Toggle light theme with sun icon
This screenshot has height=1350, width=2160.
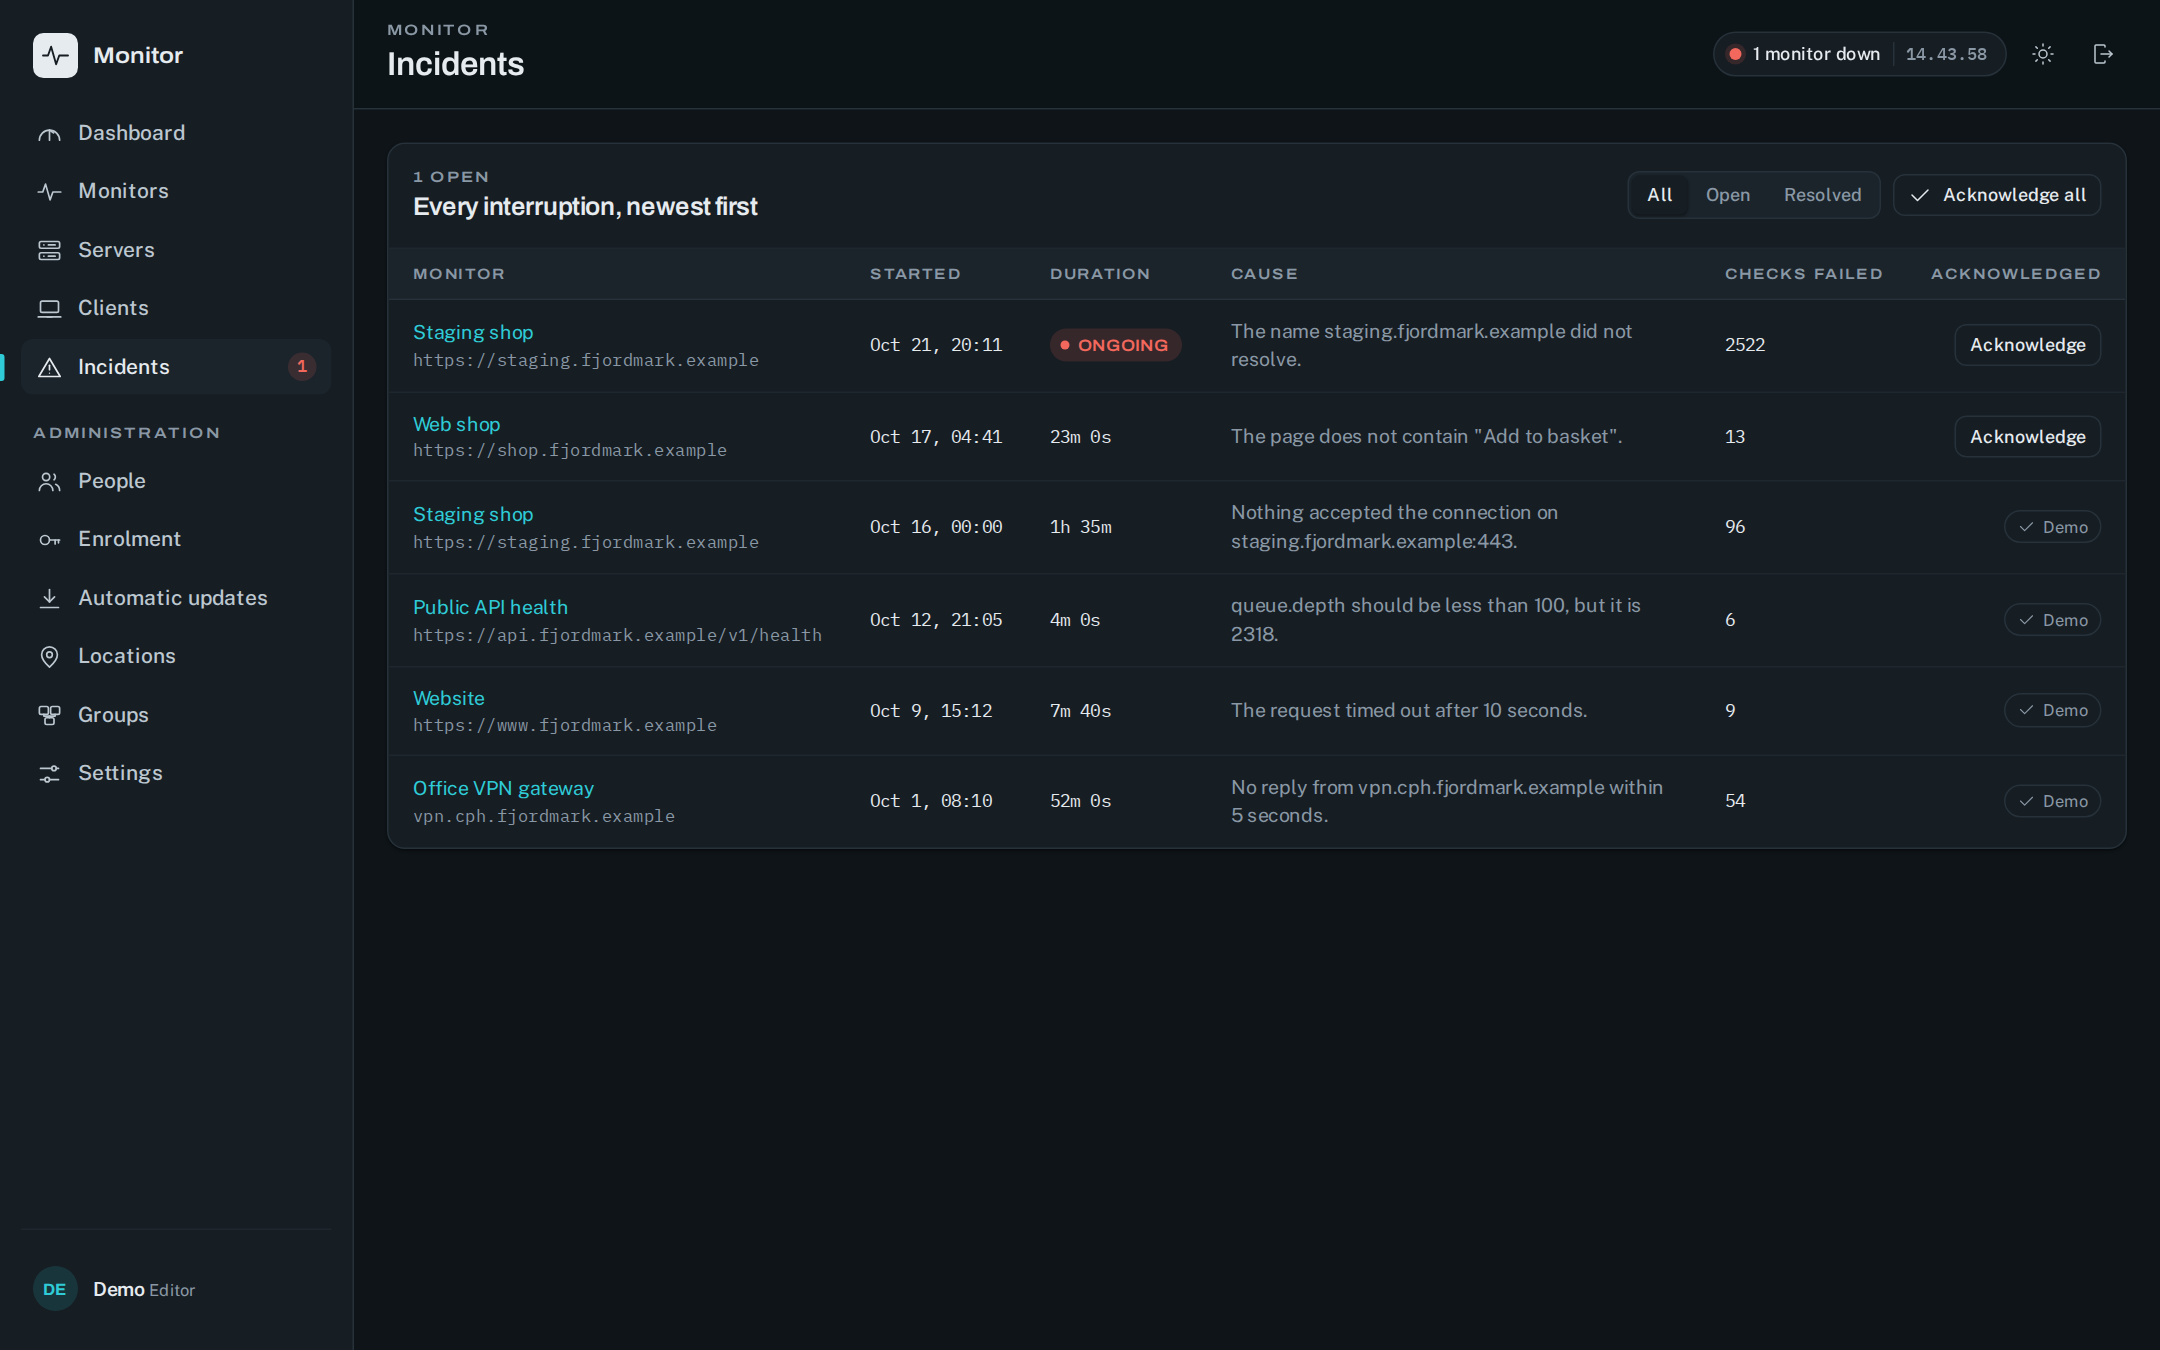point(2043,54)
